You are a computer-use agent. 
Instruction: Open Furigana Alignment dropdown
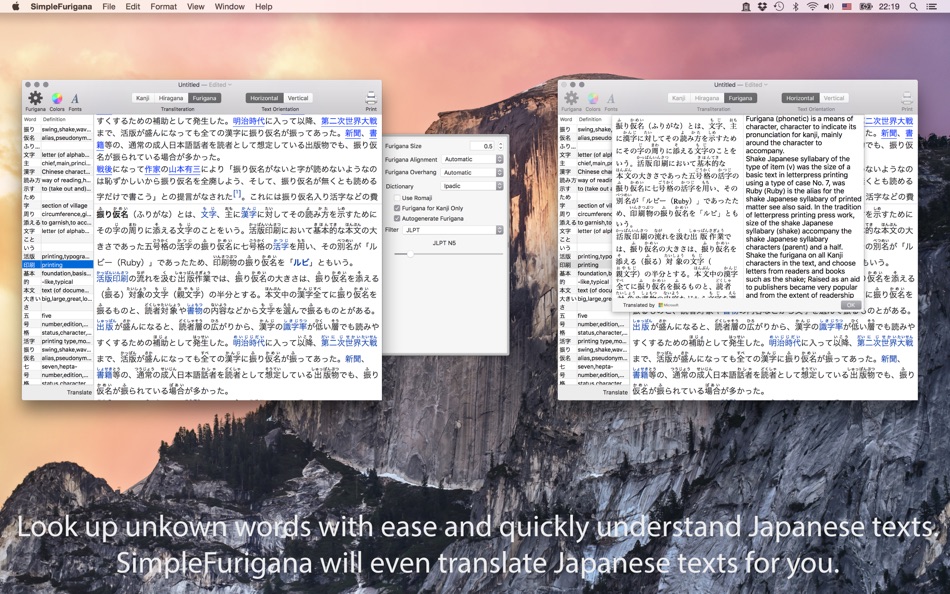click(x=473, y=159)
